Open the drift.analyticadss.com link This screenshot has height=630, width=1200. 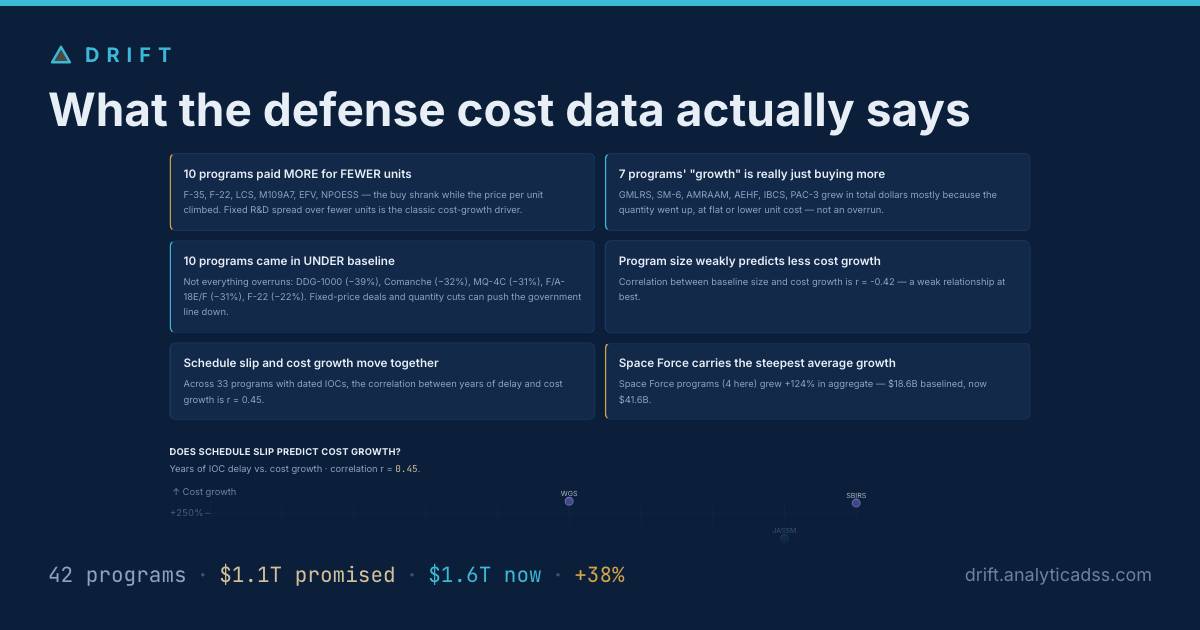[x=1058, y=575]
